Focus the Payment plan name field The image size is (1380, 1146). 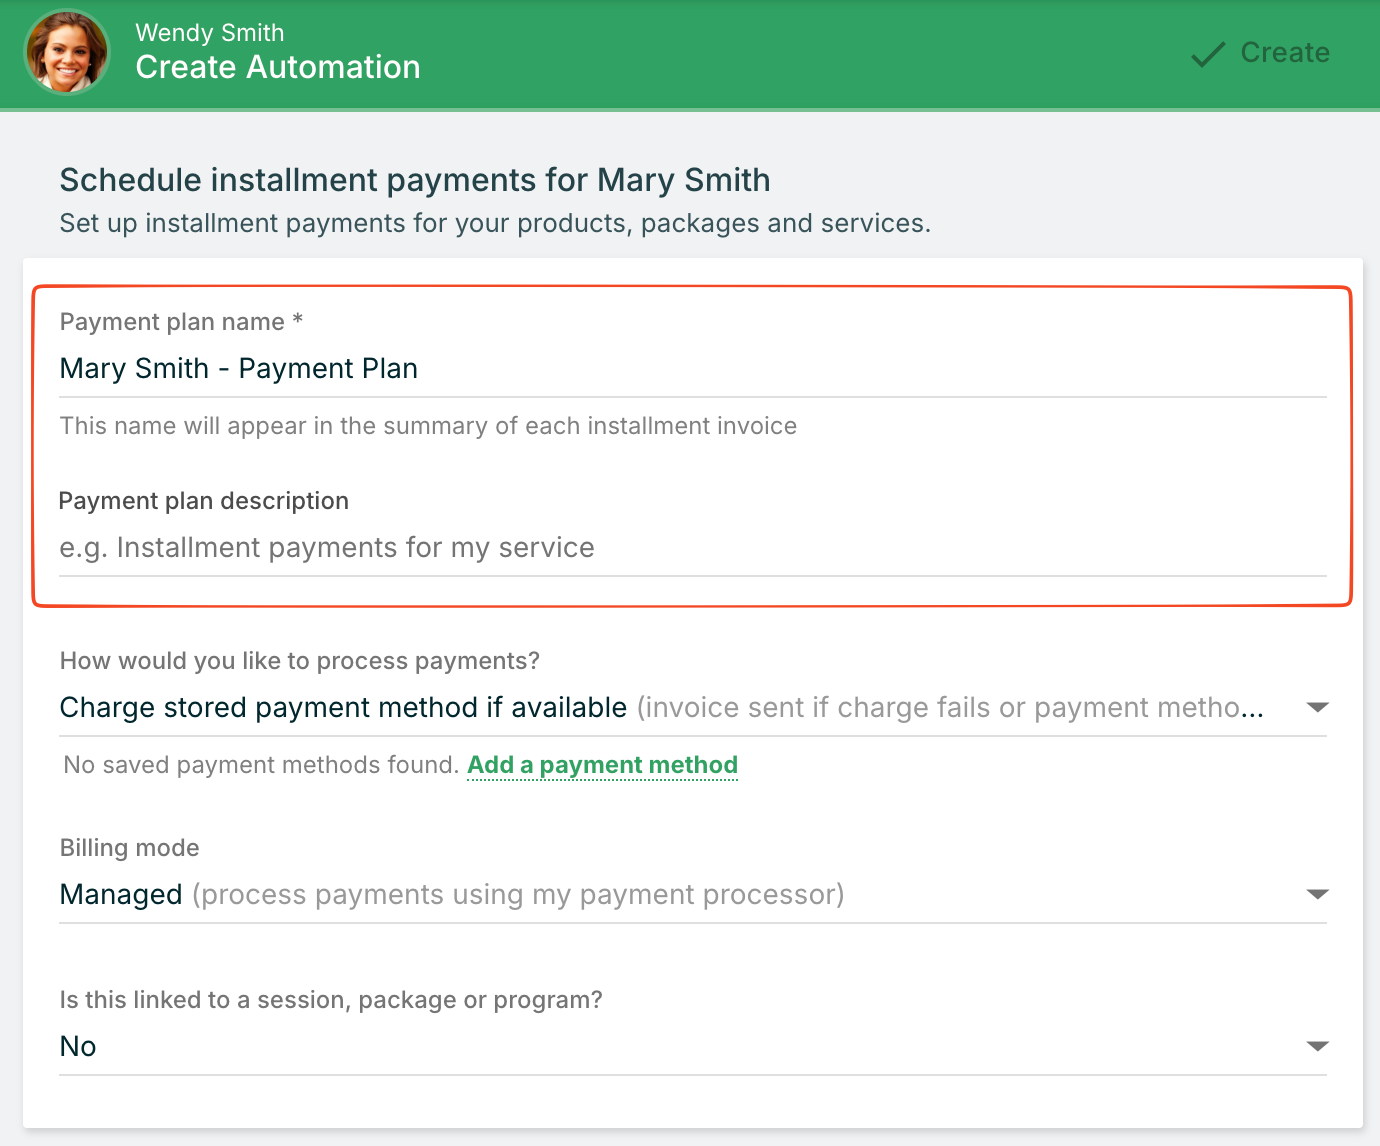692,369
